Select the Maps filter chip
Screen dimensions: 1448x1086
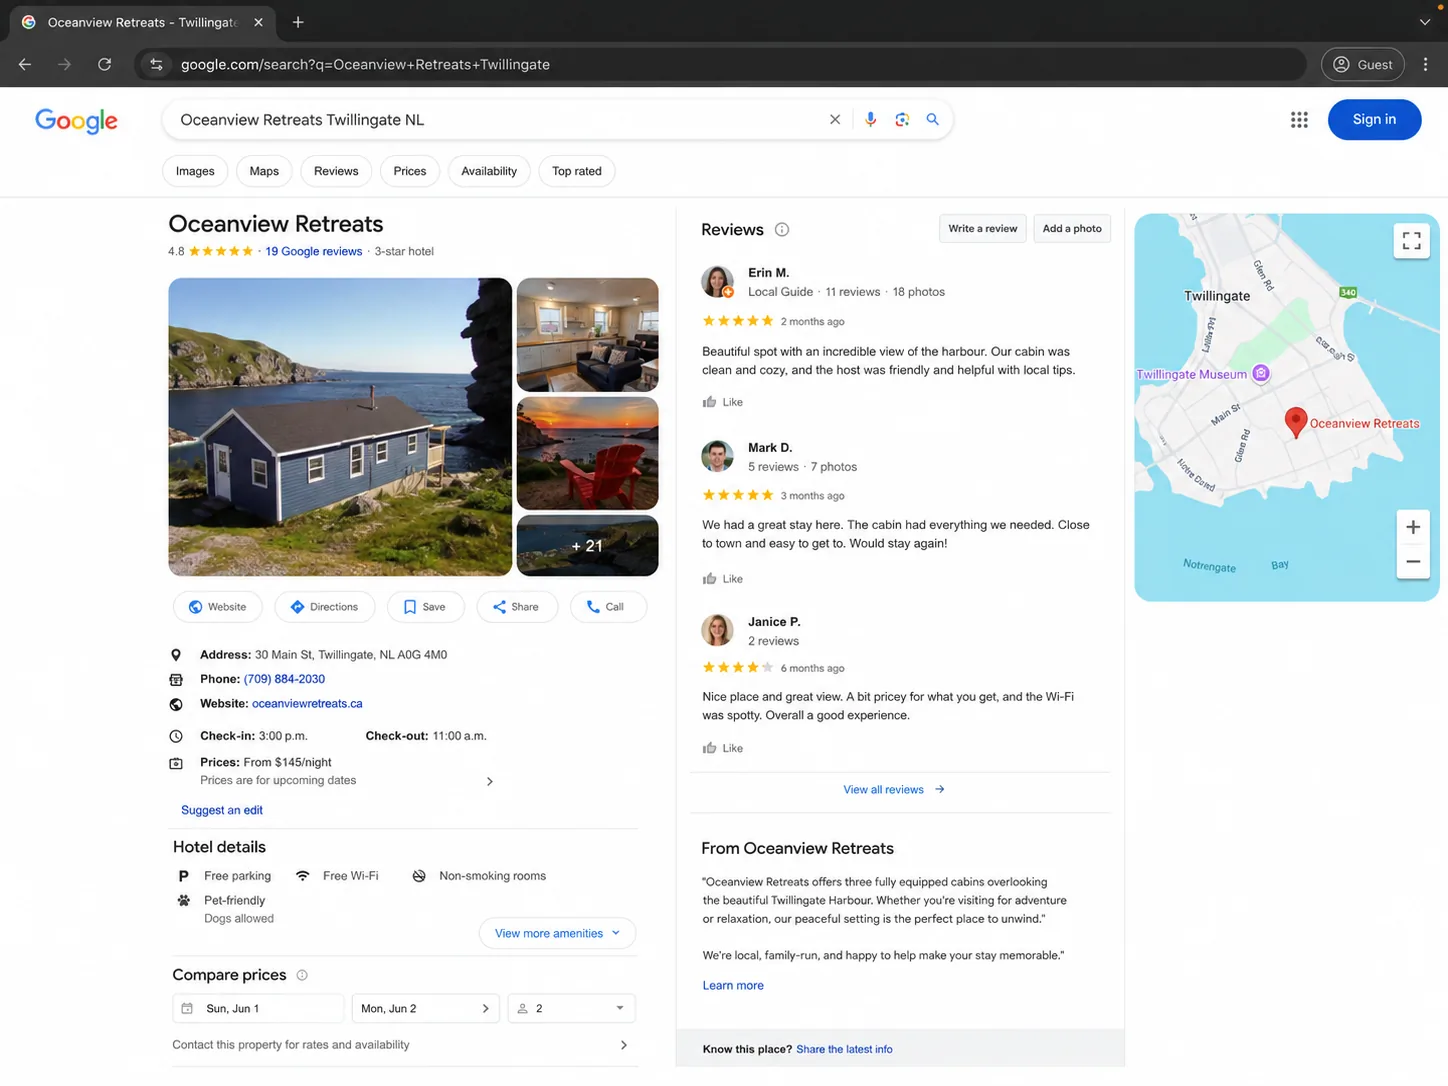pos(264,171)
